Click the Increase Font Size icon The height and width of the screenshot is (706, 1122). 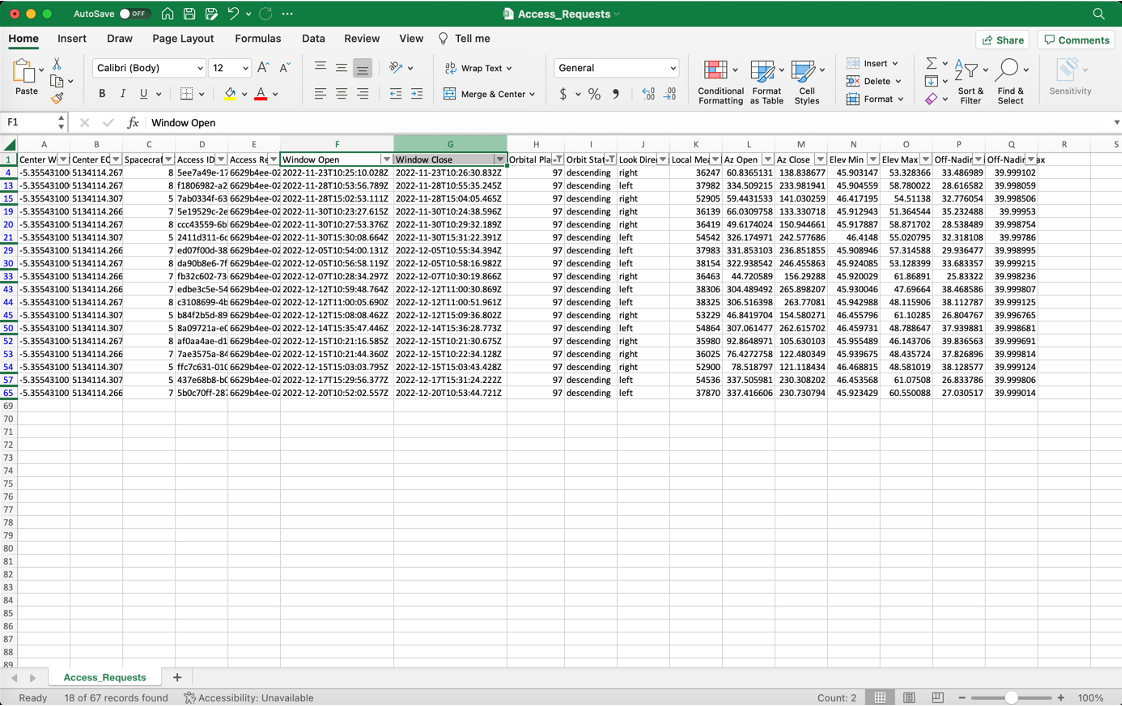pos(263,68)
